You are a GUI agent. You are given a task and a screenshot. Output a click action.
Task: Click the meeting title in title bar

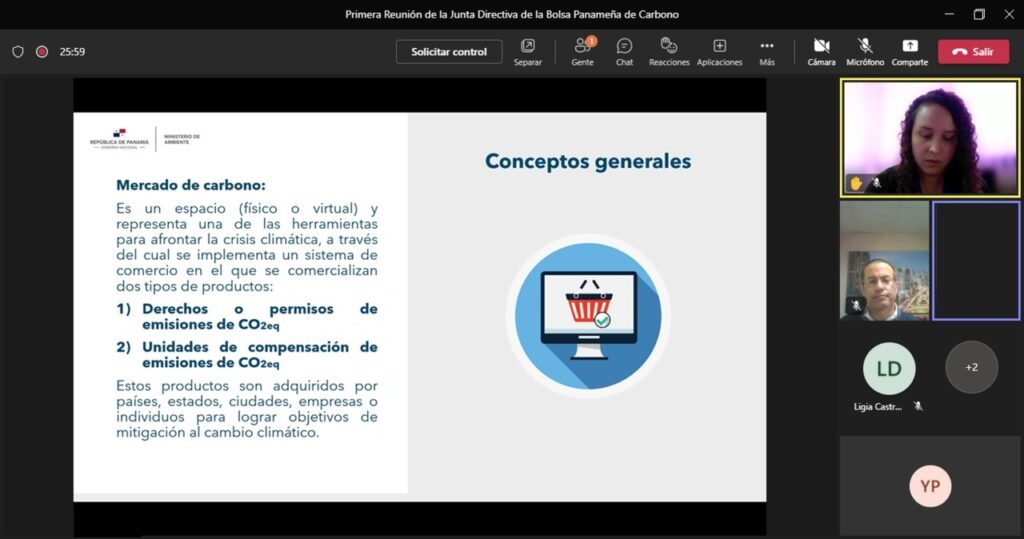point(511,14)
